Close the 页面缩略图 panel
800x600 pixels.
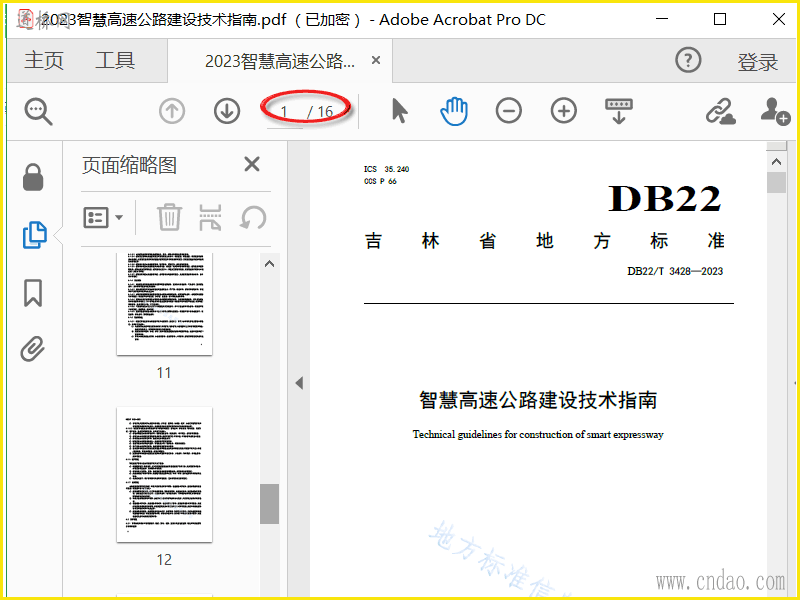tap(252, 164)
